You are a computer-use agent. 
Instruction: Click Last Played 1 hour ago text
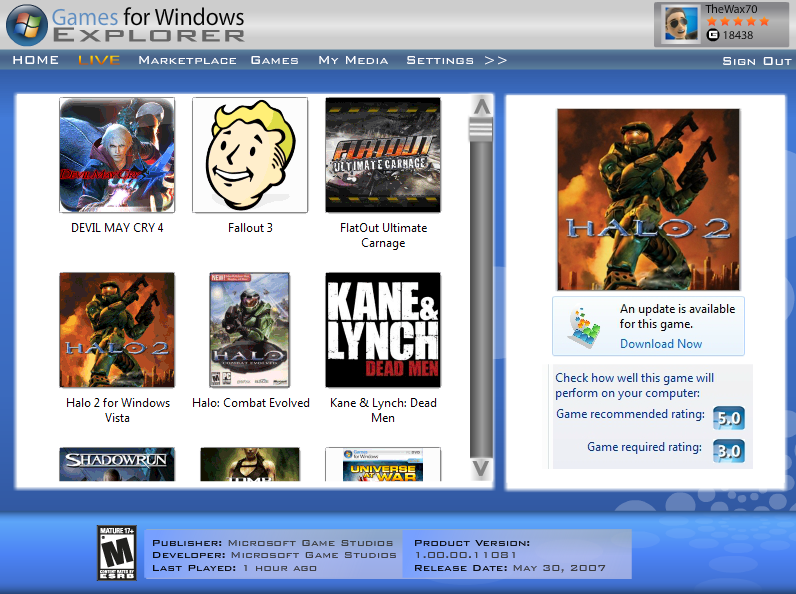tap(235, 568)
